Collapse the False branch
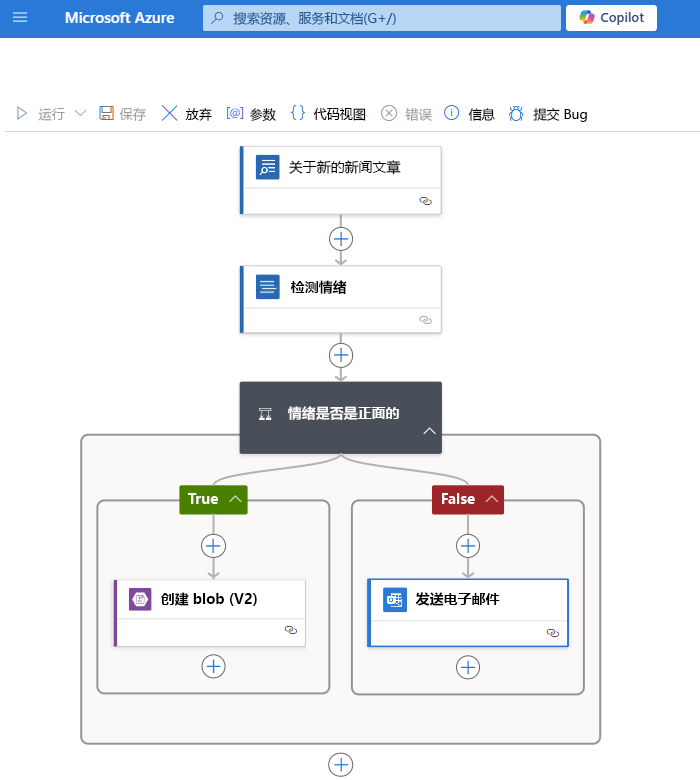The height and width of the screenshot is (780, 700). 492,499
